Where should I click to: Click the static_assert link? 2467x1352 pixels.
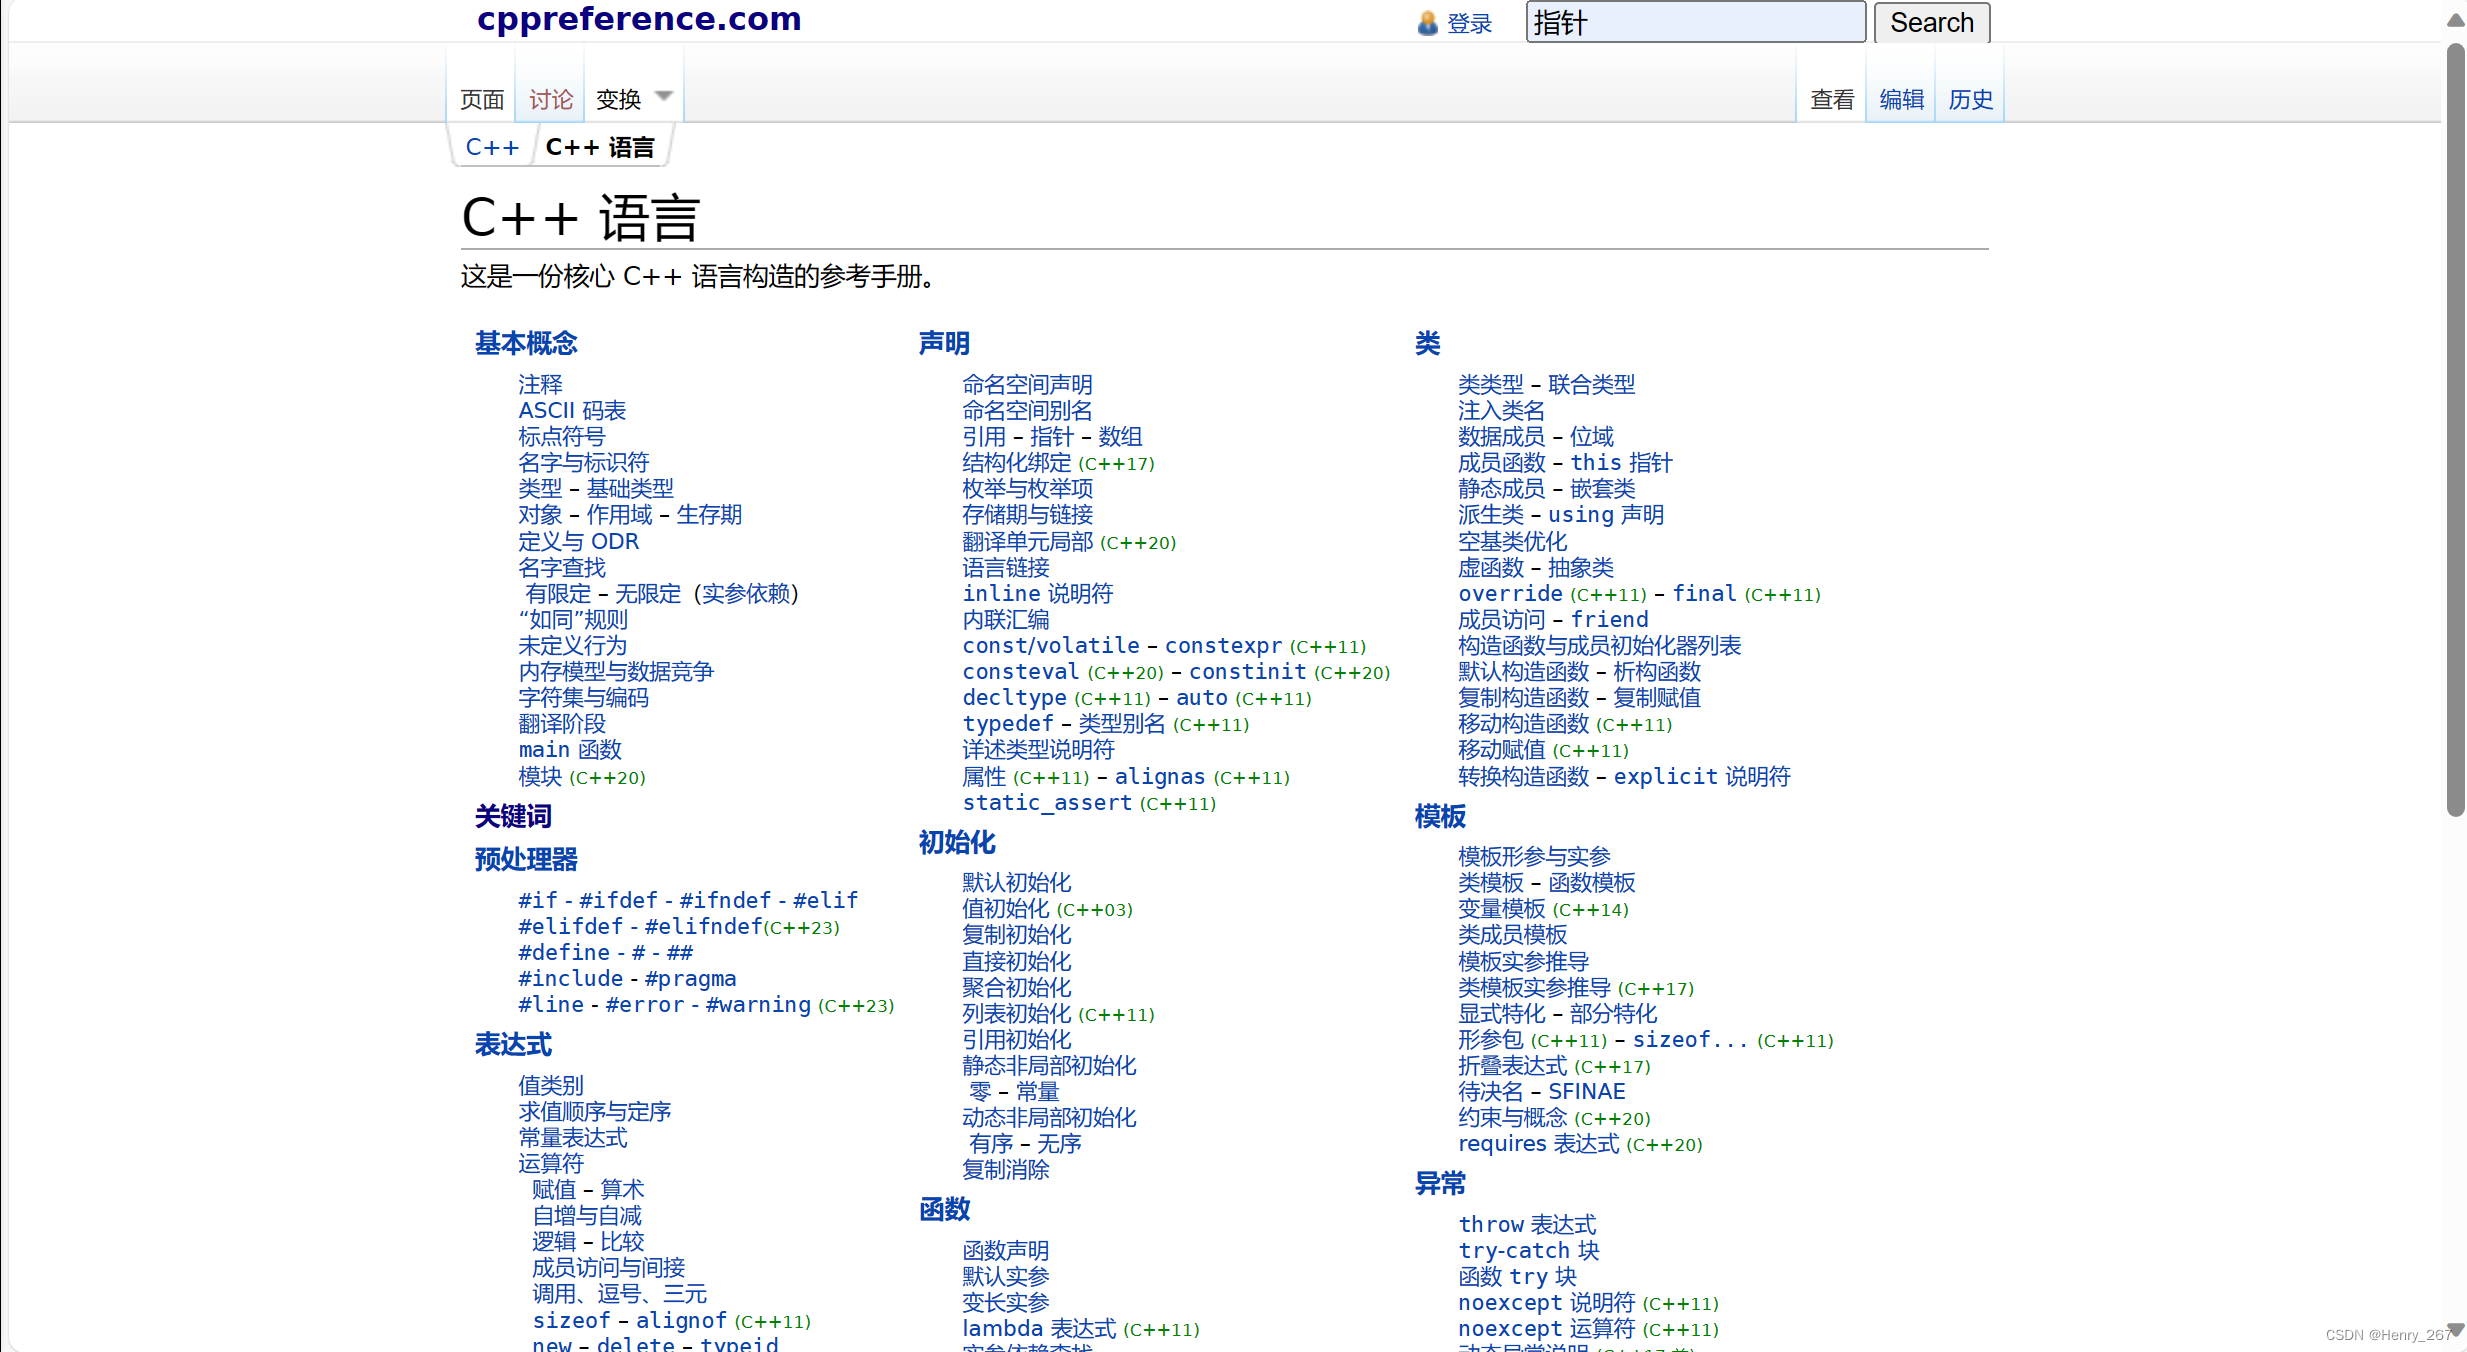[x=1047, y=803]
